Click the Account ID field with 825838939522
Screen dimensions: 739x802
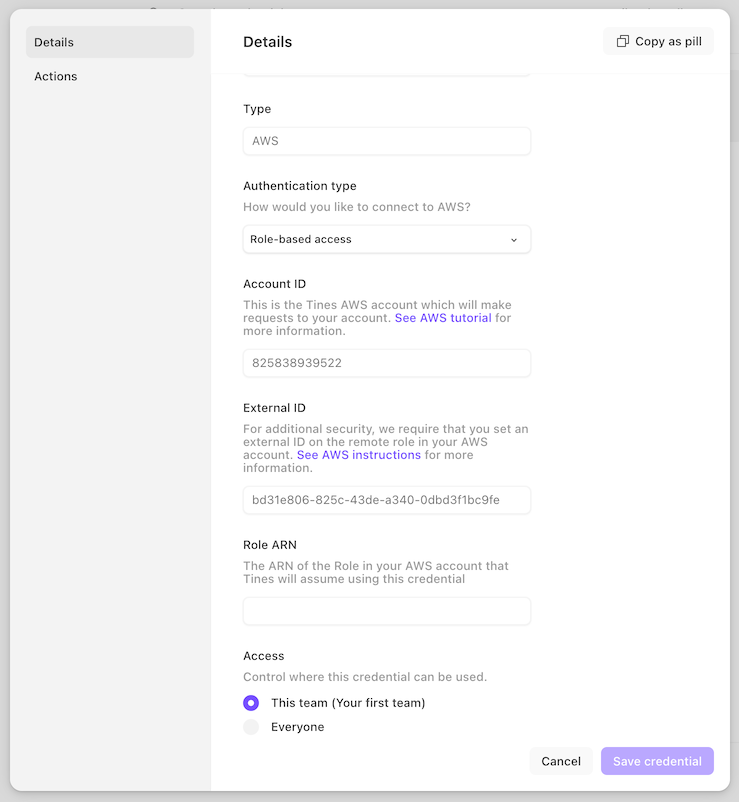[x=387, y=363]
